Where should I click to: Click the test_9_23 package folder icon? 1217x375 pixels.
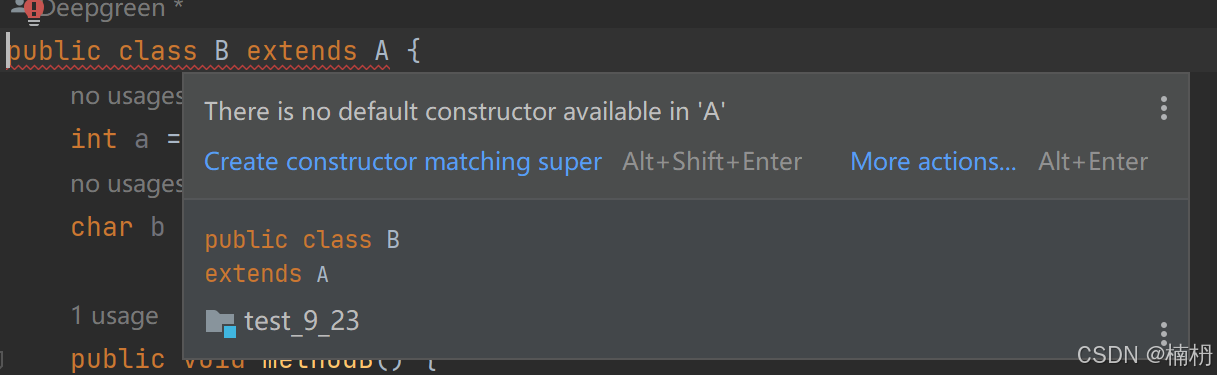(220, 322)
